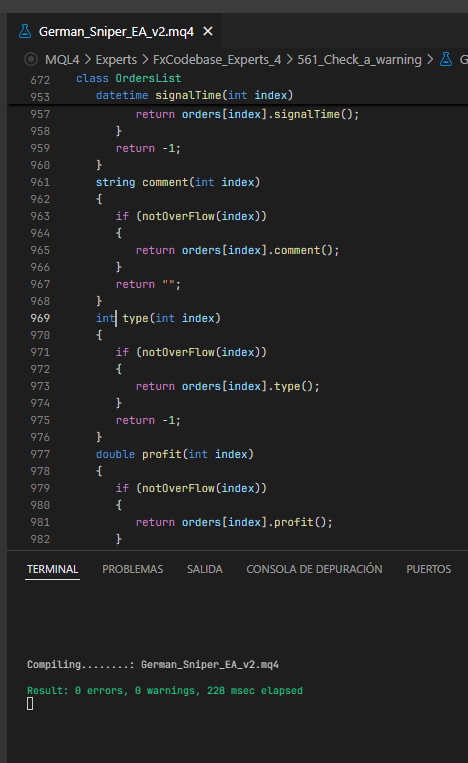Click 'type(int index)' on line 969
This screenshot has height=763, width=468.
click(171, 318)
